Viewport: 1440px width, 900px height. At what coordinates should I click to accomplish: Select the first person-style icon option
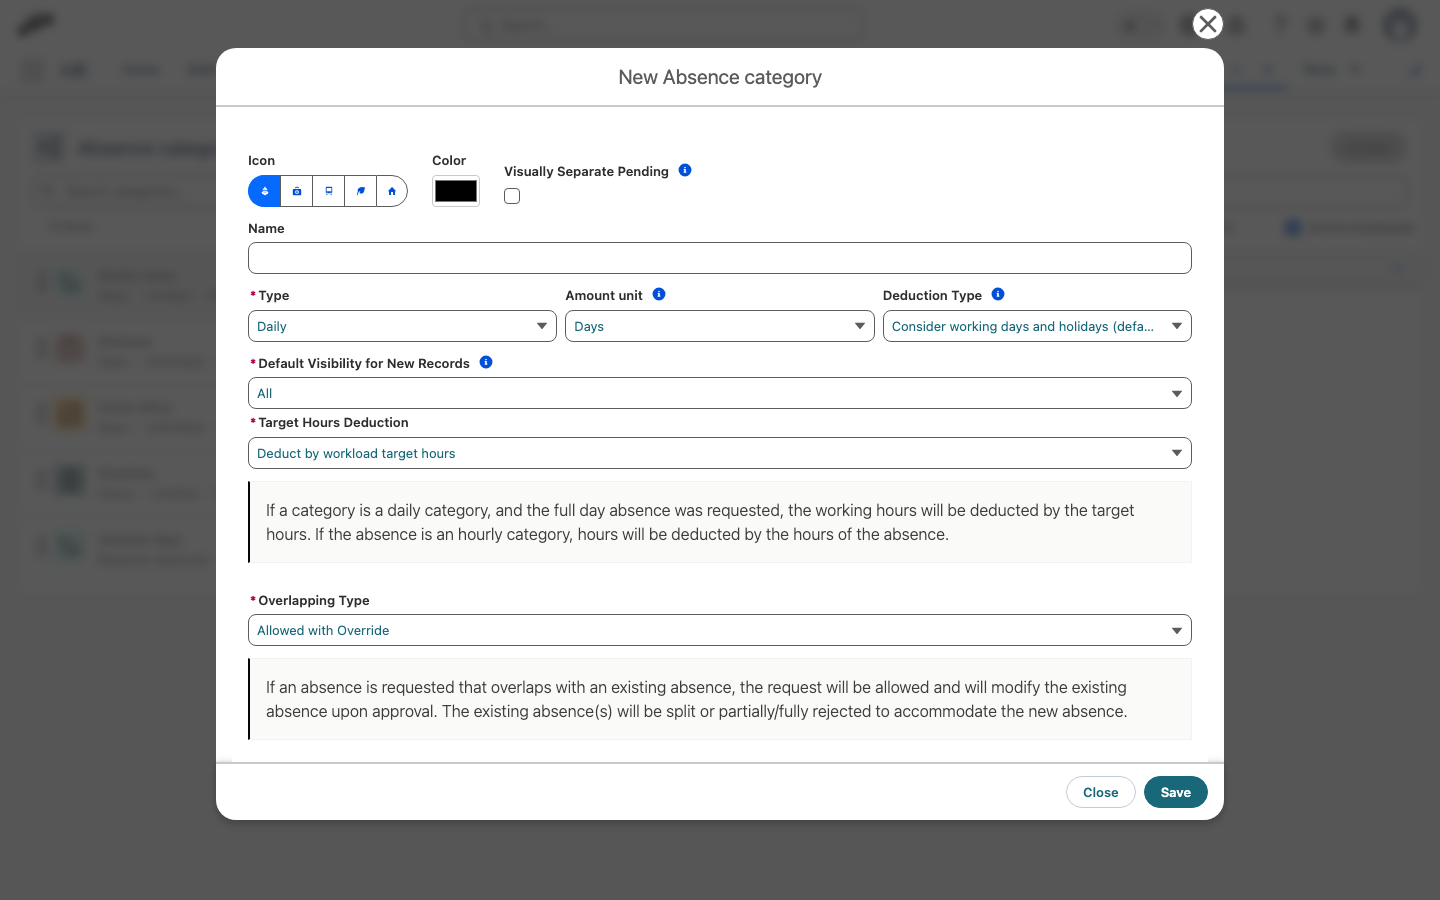(265, 191)
